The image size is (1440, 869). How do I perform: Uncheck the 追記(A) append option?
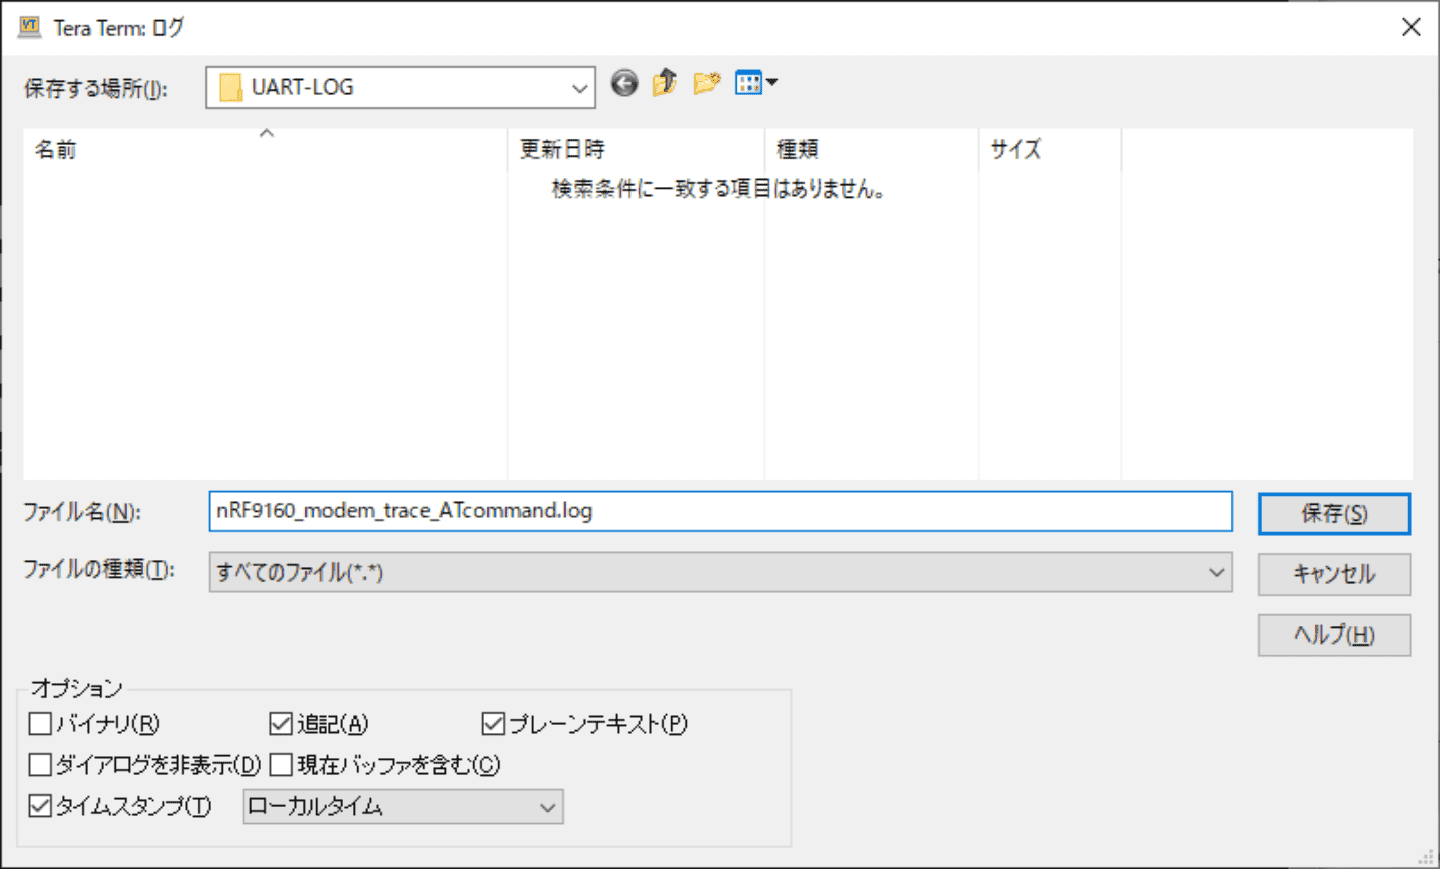point(281,723)
